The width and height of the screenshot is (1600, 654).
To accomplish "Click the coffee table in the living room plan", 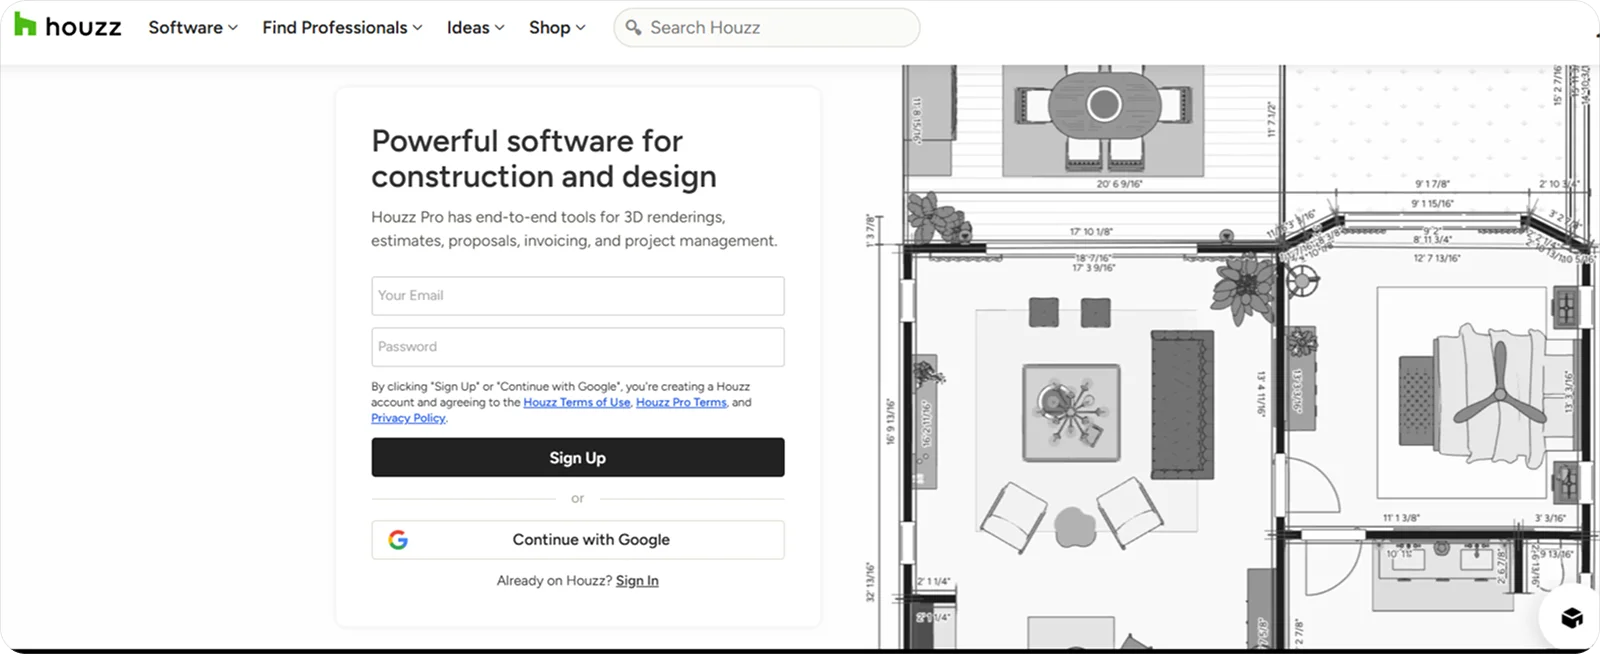I will click(1071, 412).
